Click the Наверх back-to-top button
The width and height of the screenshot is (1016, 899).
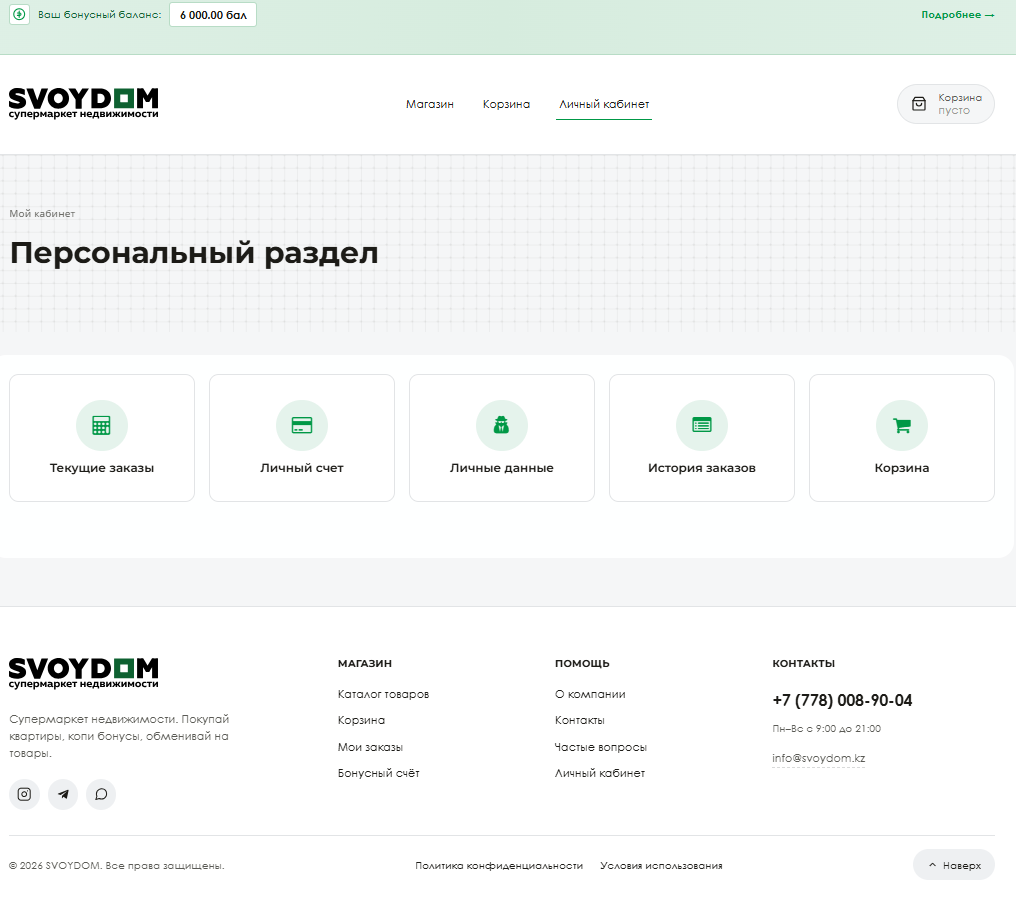point(954,865)
